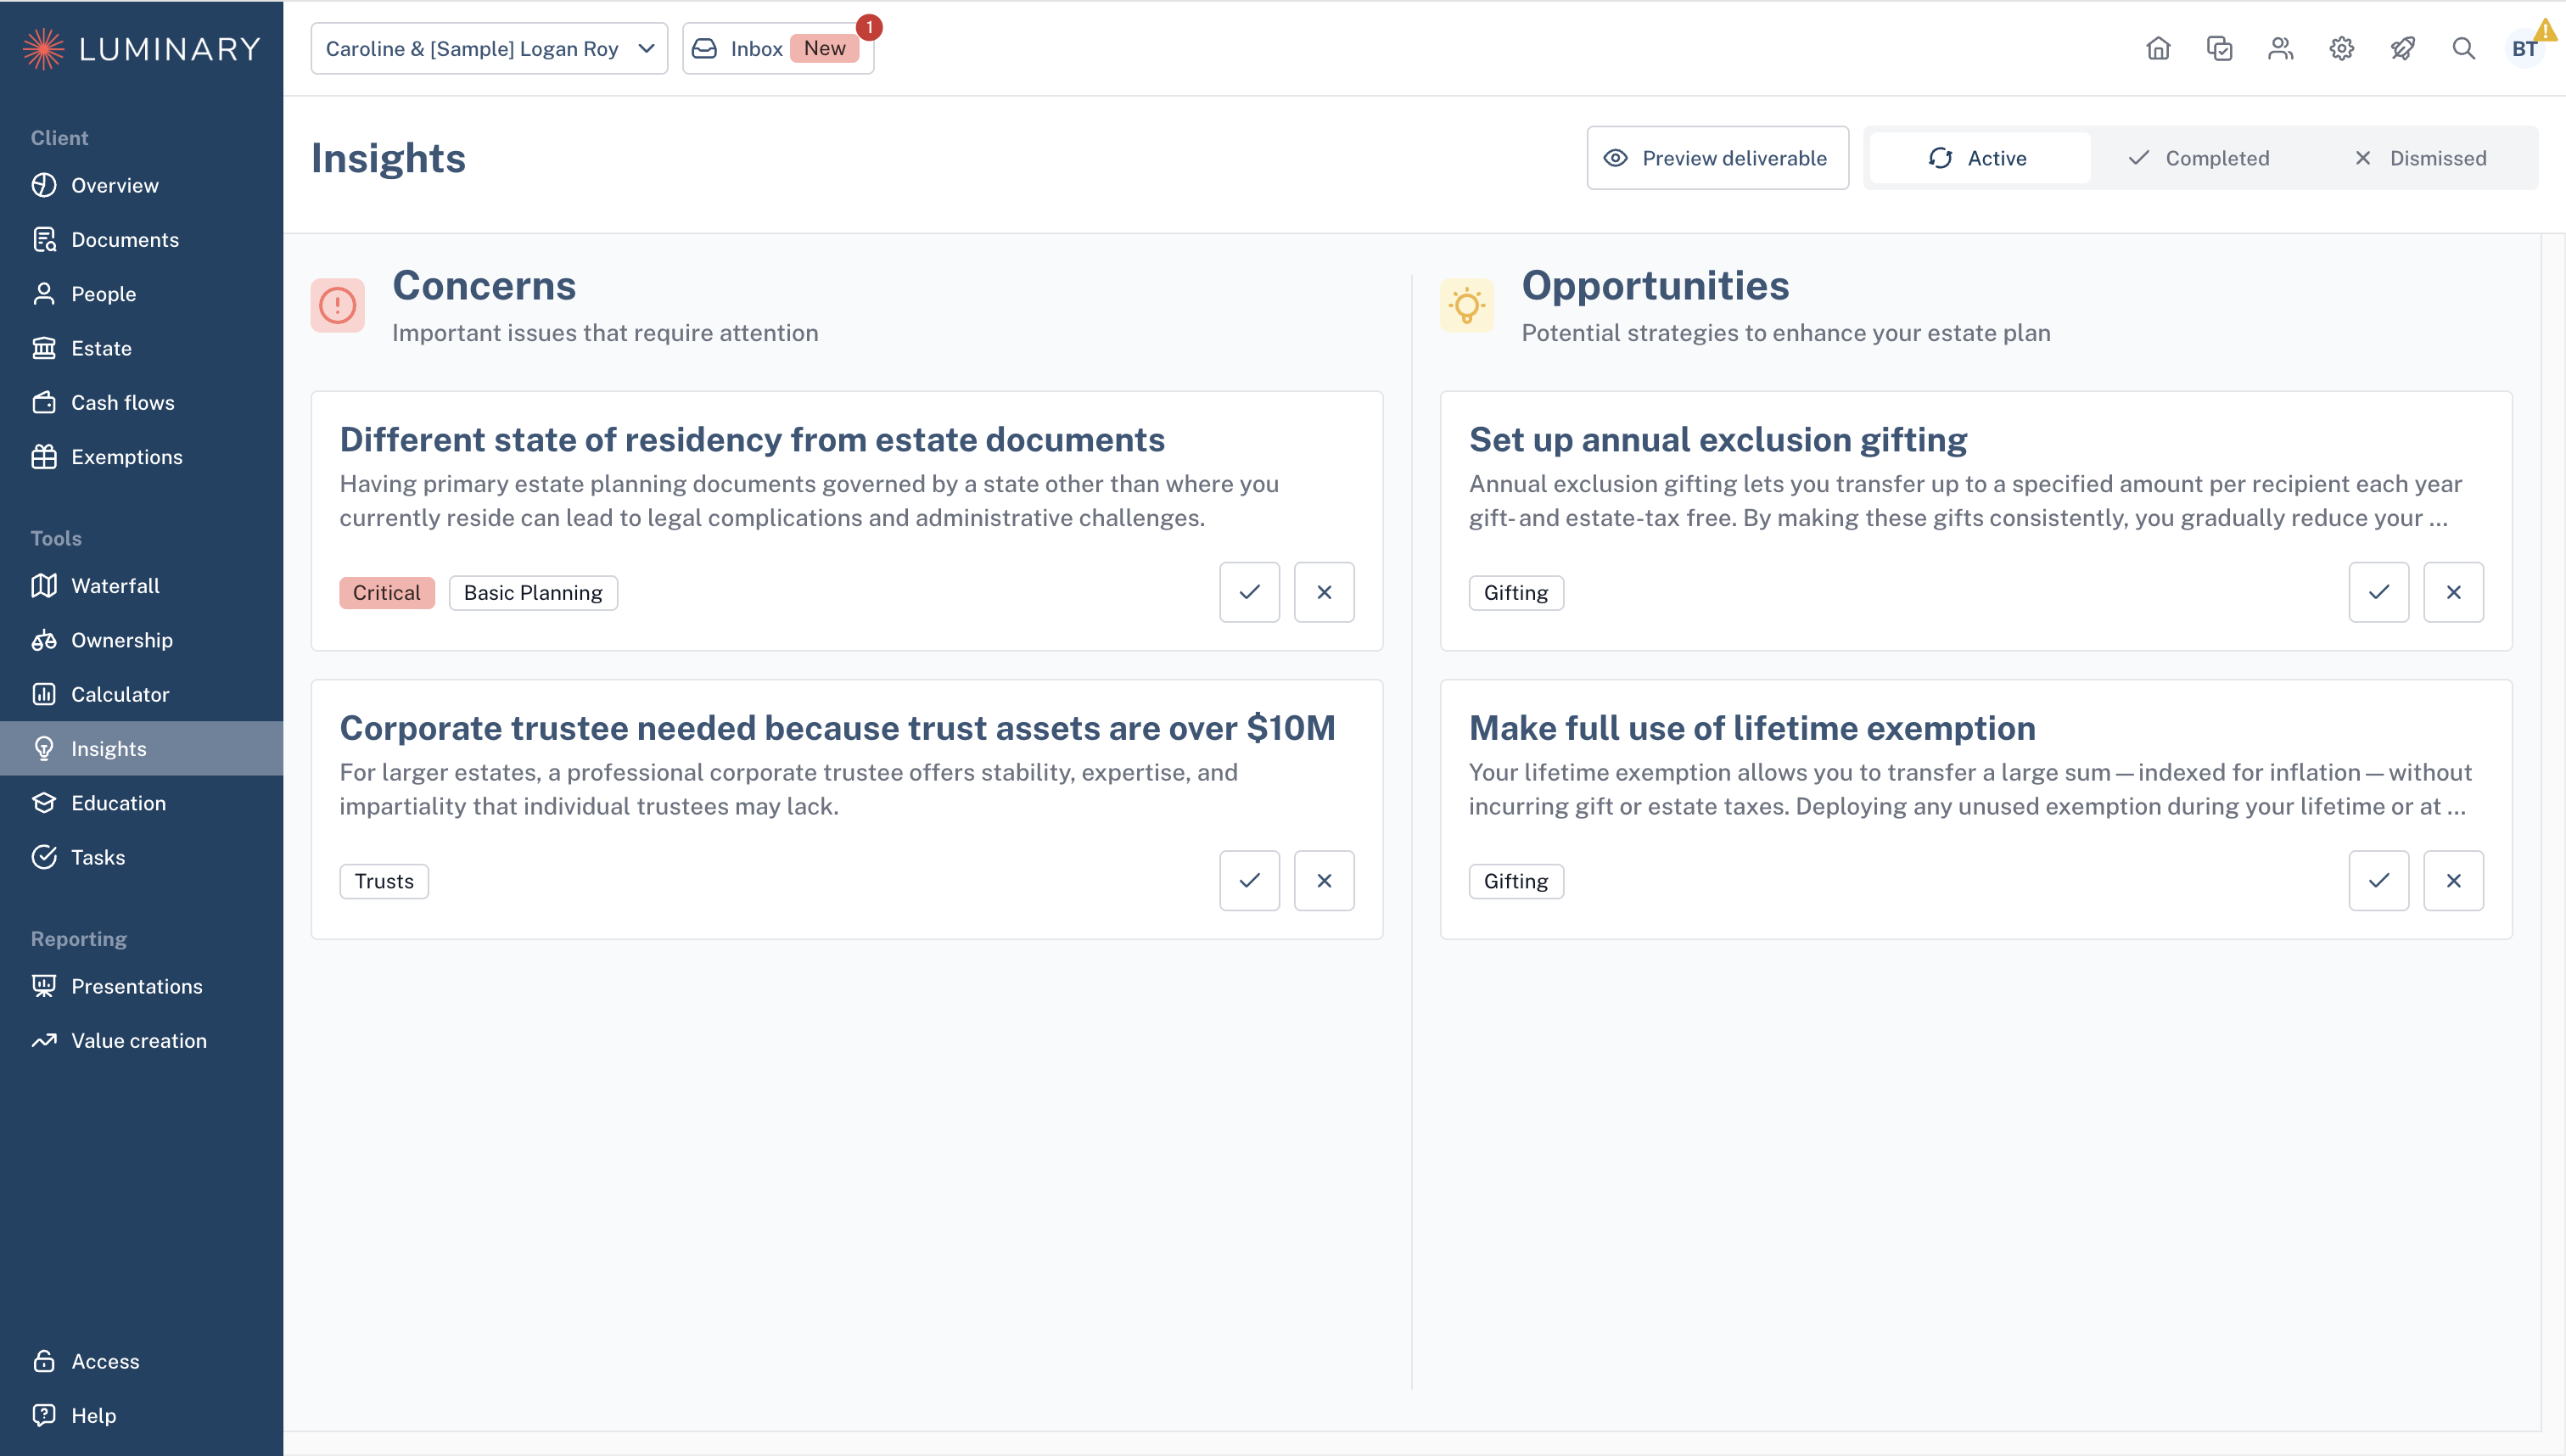Mark corporate trustee concern as completed
The width and height of the screenshot is (2566, 1456).
tap(1249, 880)
